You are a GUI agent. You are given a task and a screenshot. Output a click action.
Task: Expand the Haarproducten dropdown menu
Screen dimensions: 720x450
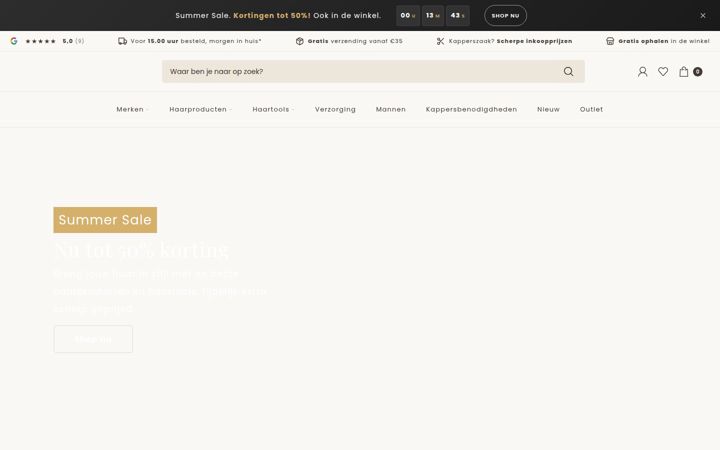point(200,109)
